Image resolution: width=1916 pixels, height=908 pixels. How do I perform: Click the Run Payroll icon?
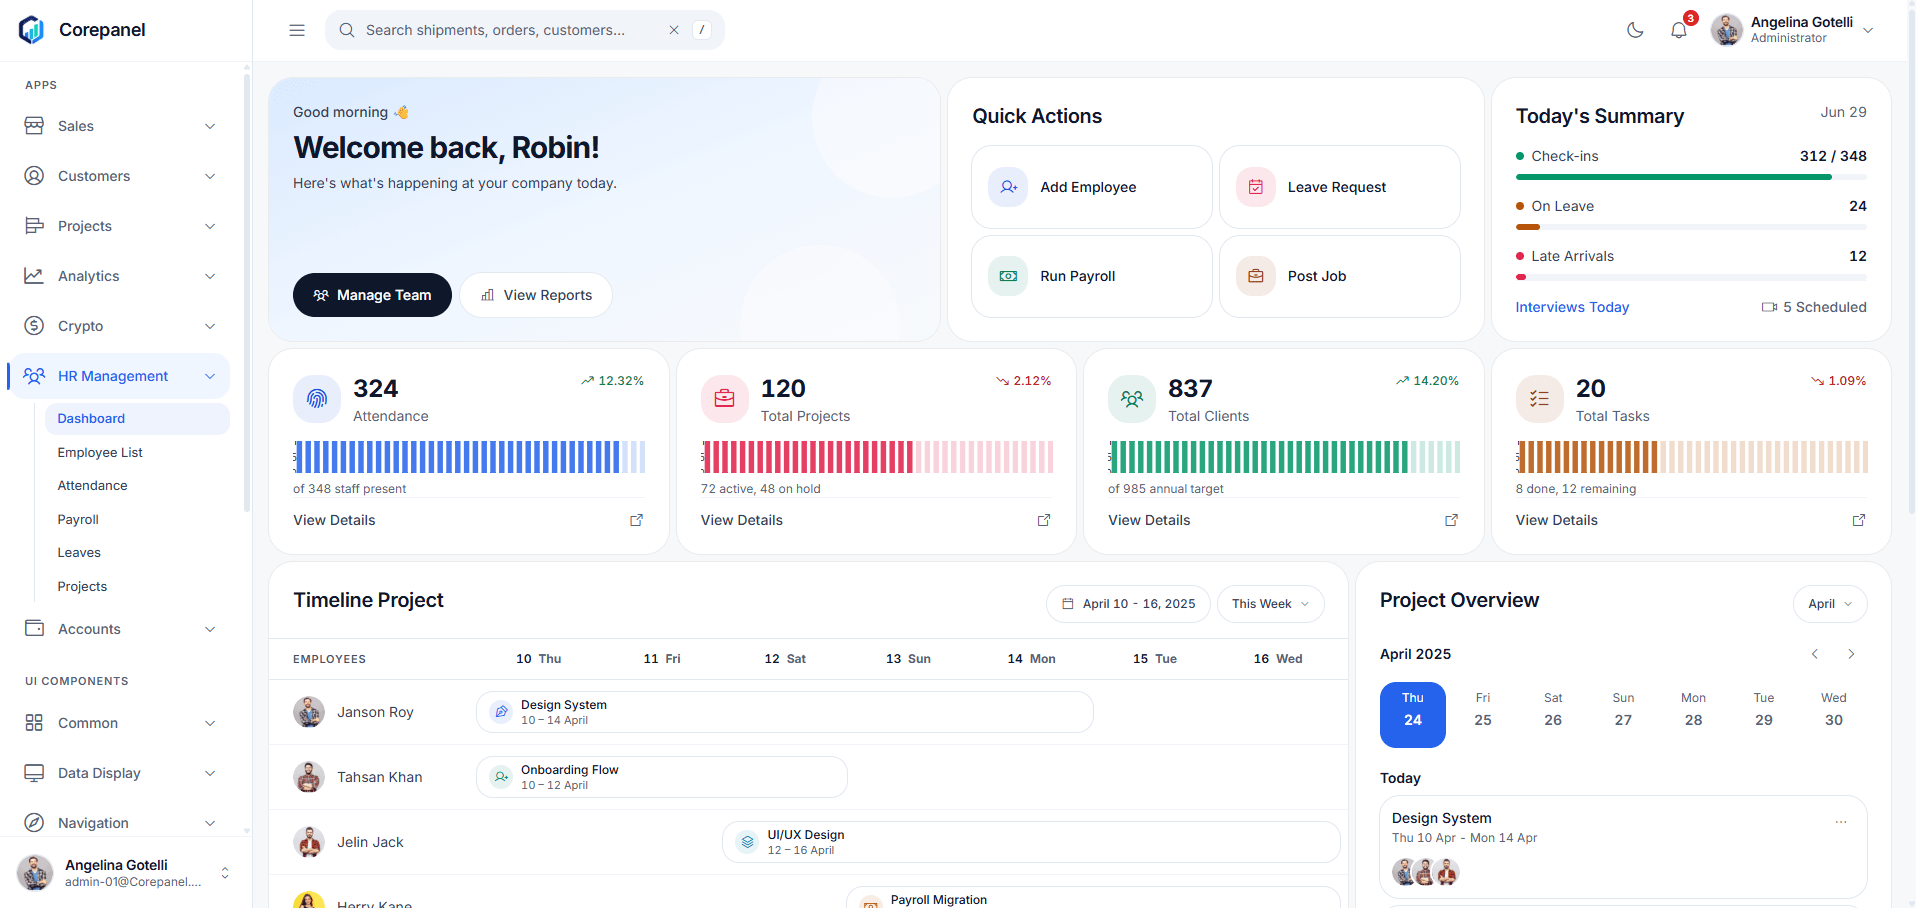[1008, 276]
